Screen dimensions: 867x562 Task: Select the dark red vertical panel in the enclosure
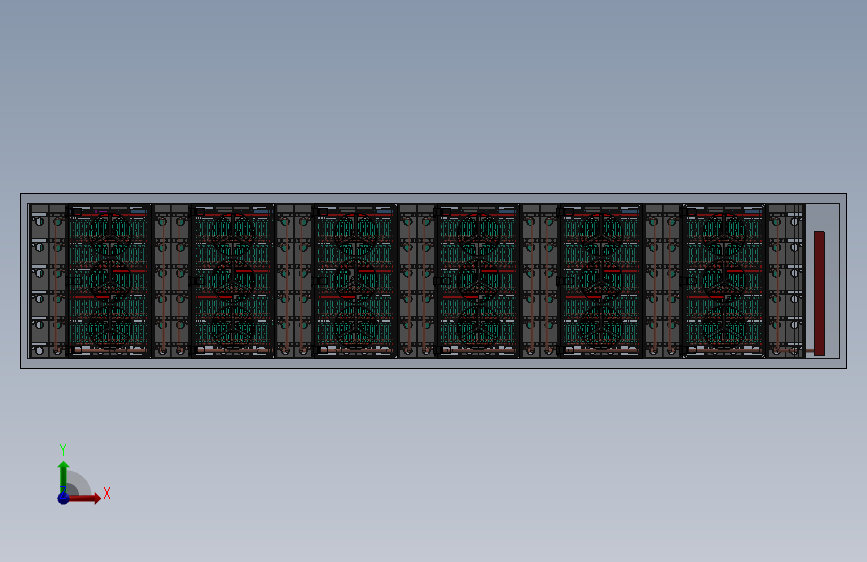point(819,293)
